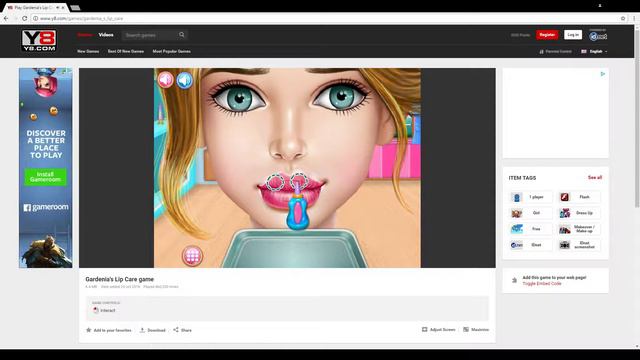Select the Makeover / Make-up tag
This screenshot has width=640, height=360.
coord(579,229)
